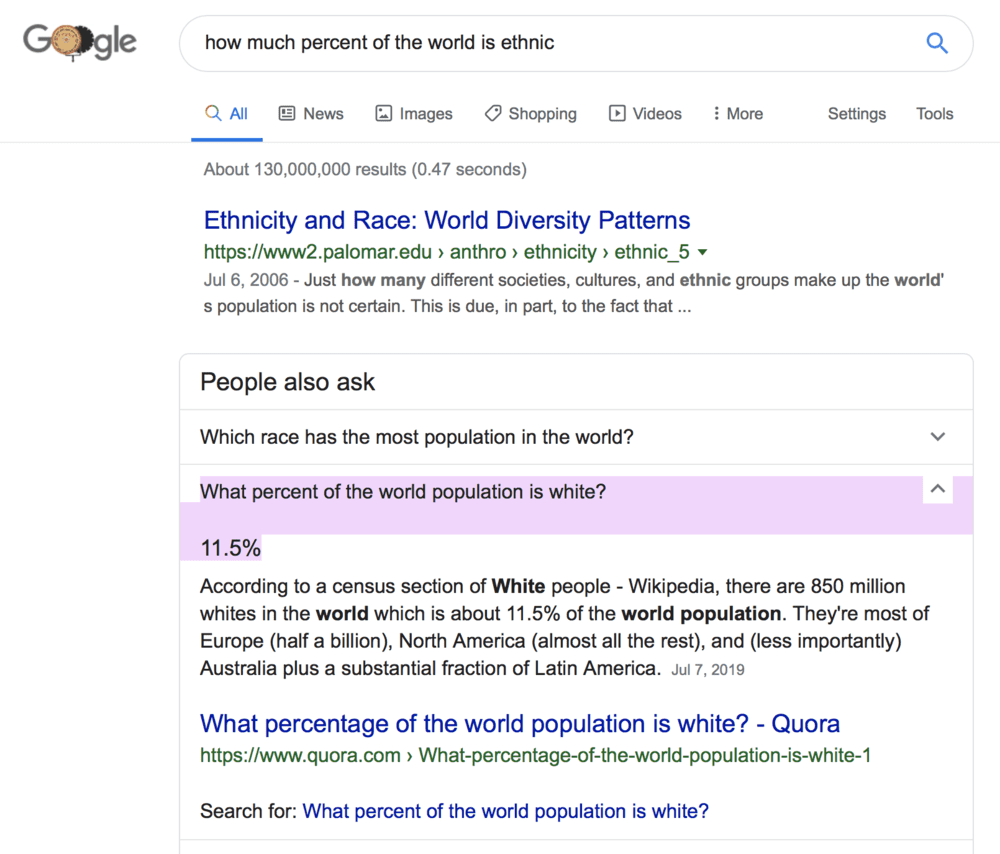
Task: Click the highlighted 11.5% answer
Action: [230, 548]
